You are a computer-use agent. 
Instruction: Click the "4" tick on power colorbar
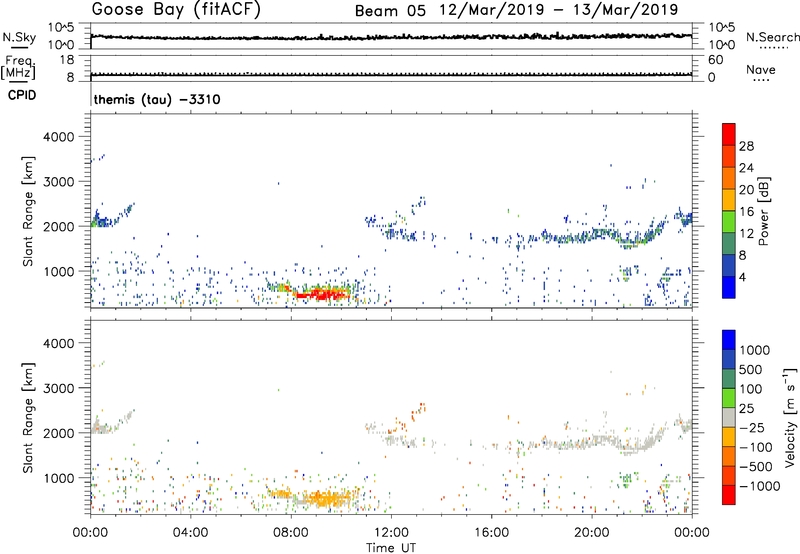click(742, 277)
